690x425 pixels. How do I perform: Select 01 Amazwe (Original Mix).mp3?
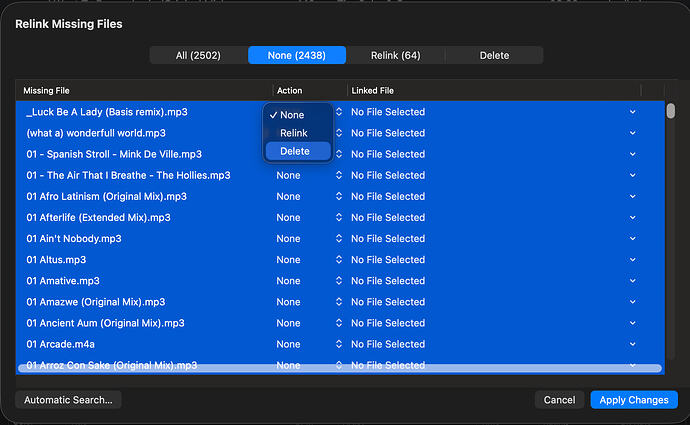click(x=96, y=302)
